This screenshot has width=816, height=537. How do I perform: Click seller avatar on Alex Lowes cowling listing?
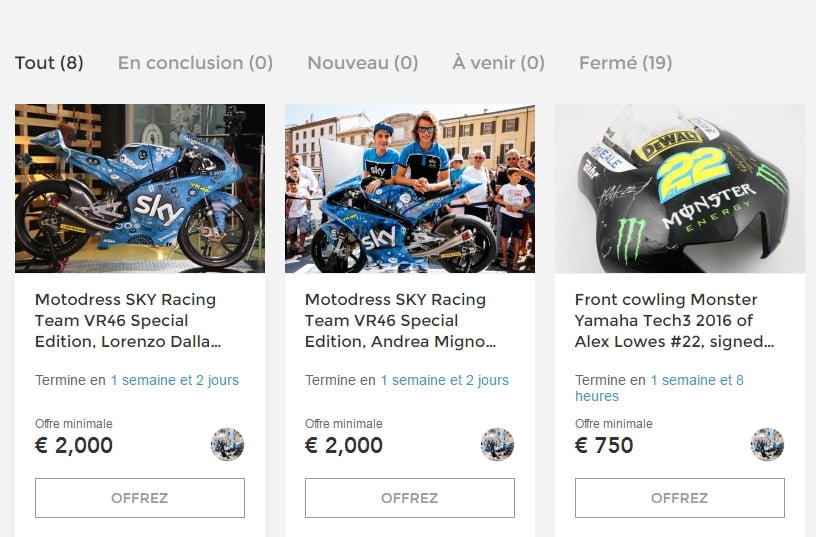click(768, 444)
